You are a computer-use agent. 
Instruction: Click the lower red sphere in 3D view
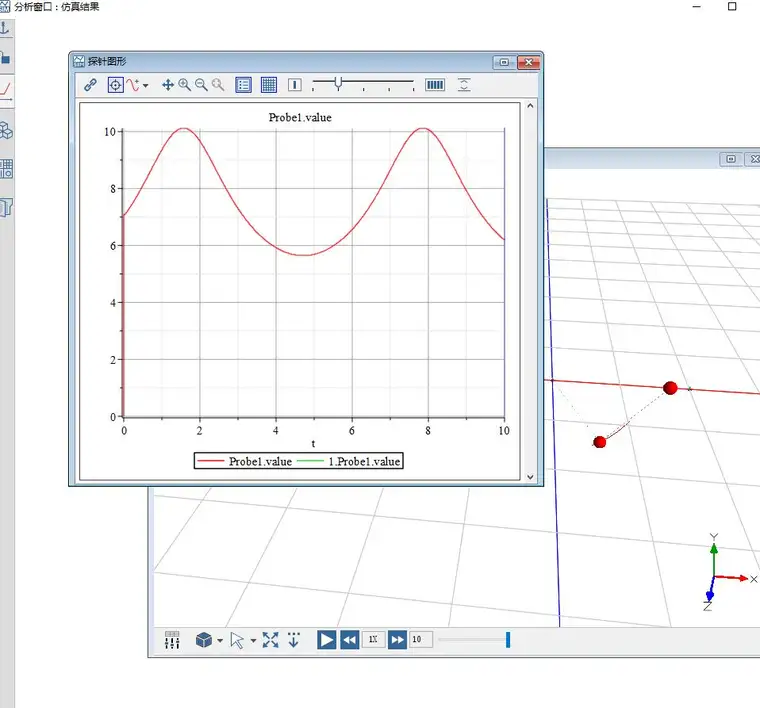[600, 442]
